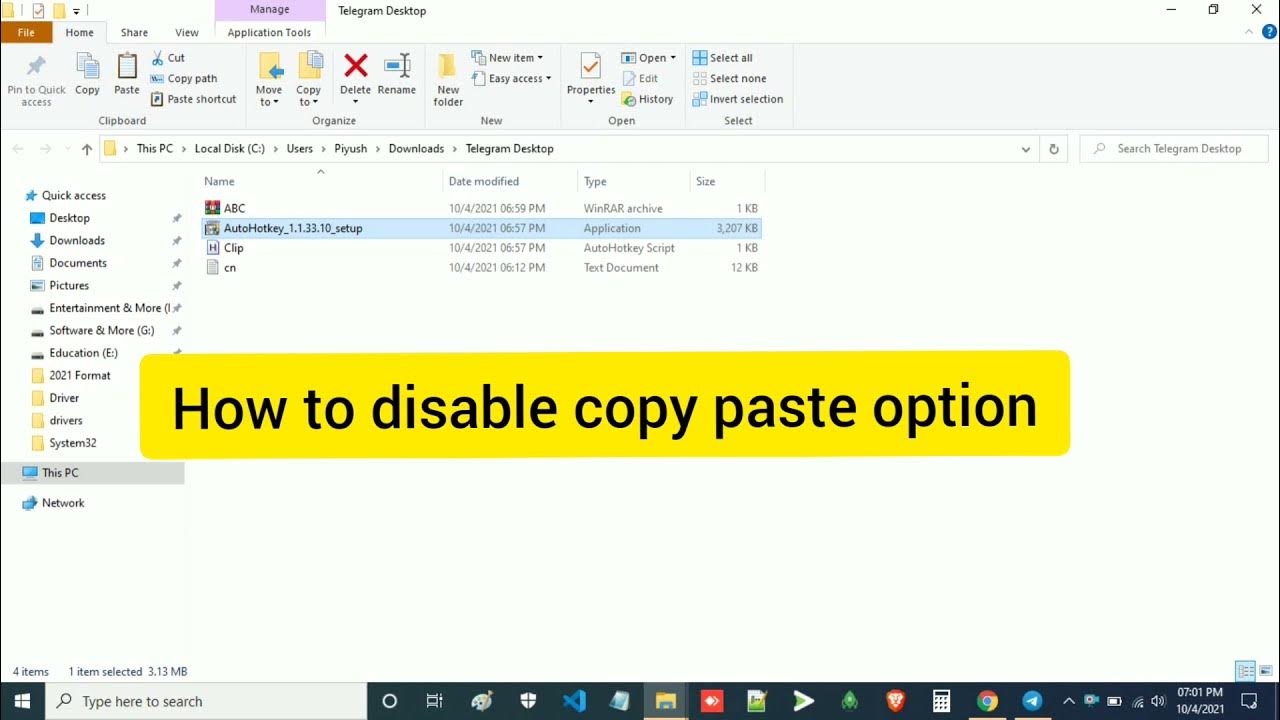Switch to the View tab

(x=187, y=33)
